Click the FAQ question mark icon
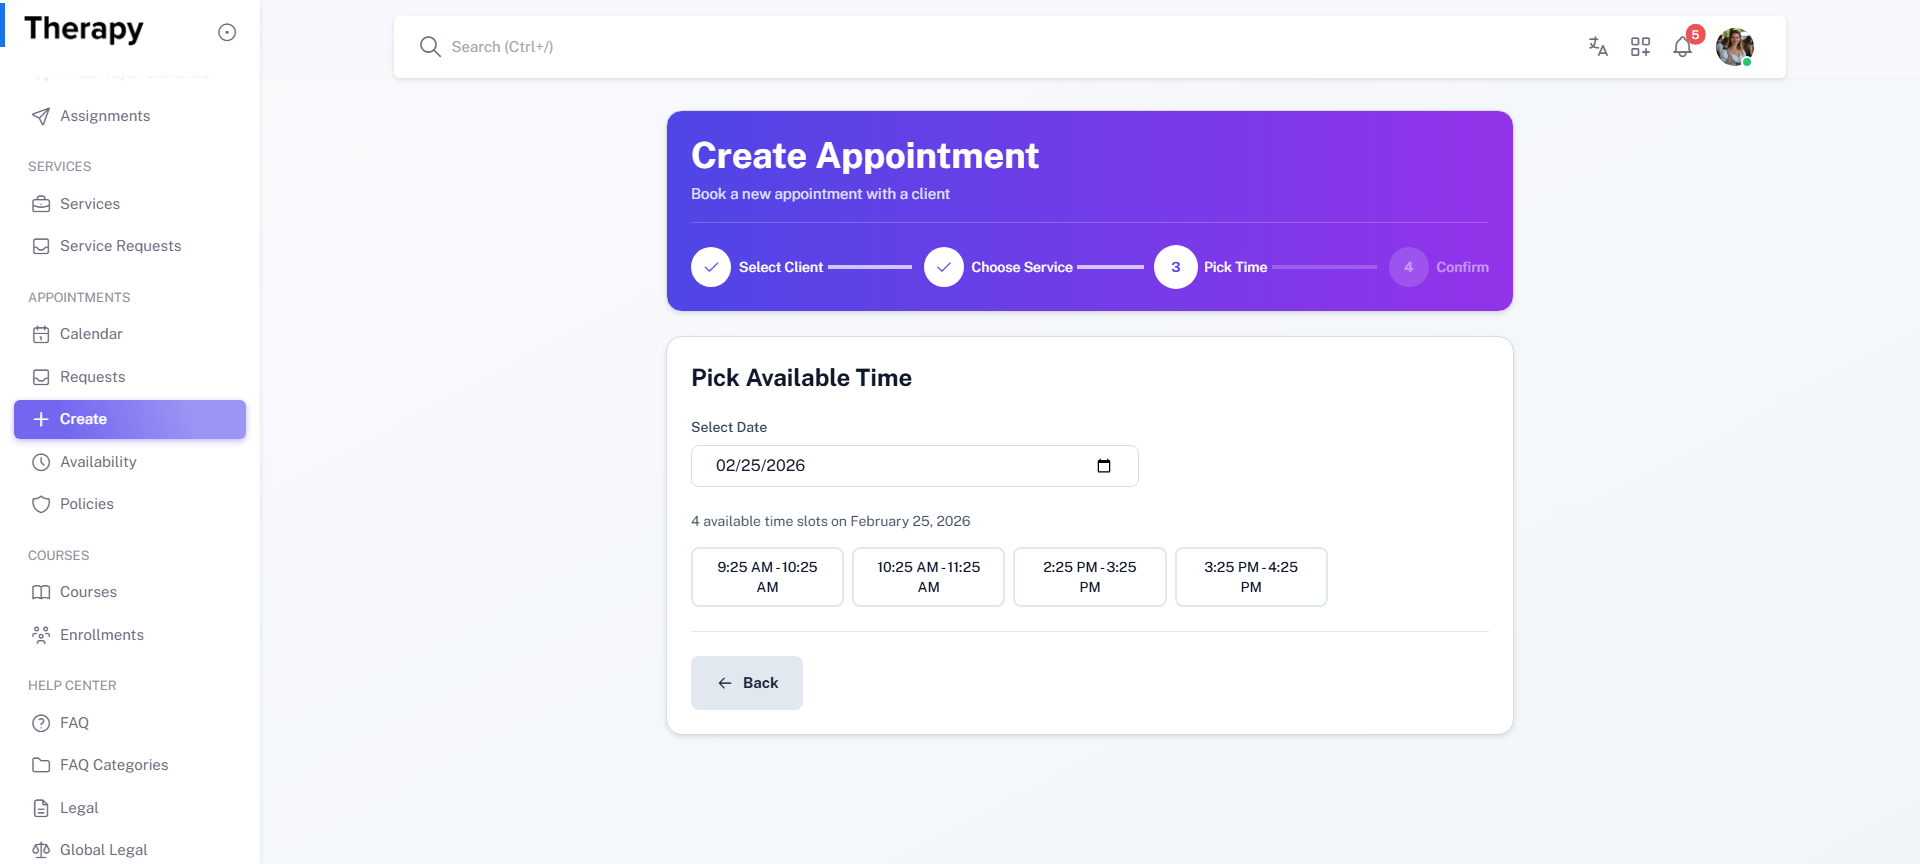 coord(41,723)
